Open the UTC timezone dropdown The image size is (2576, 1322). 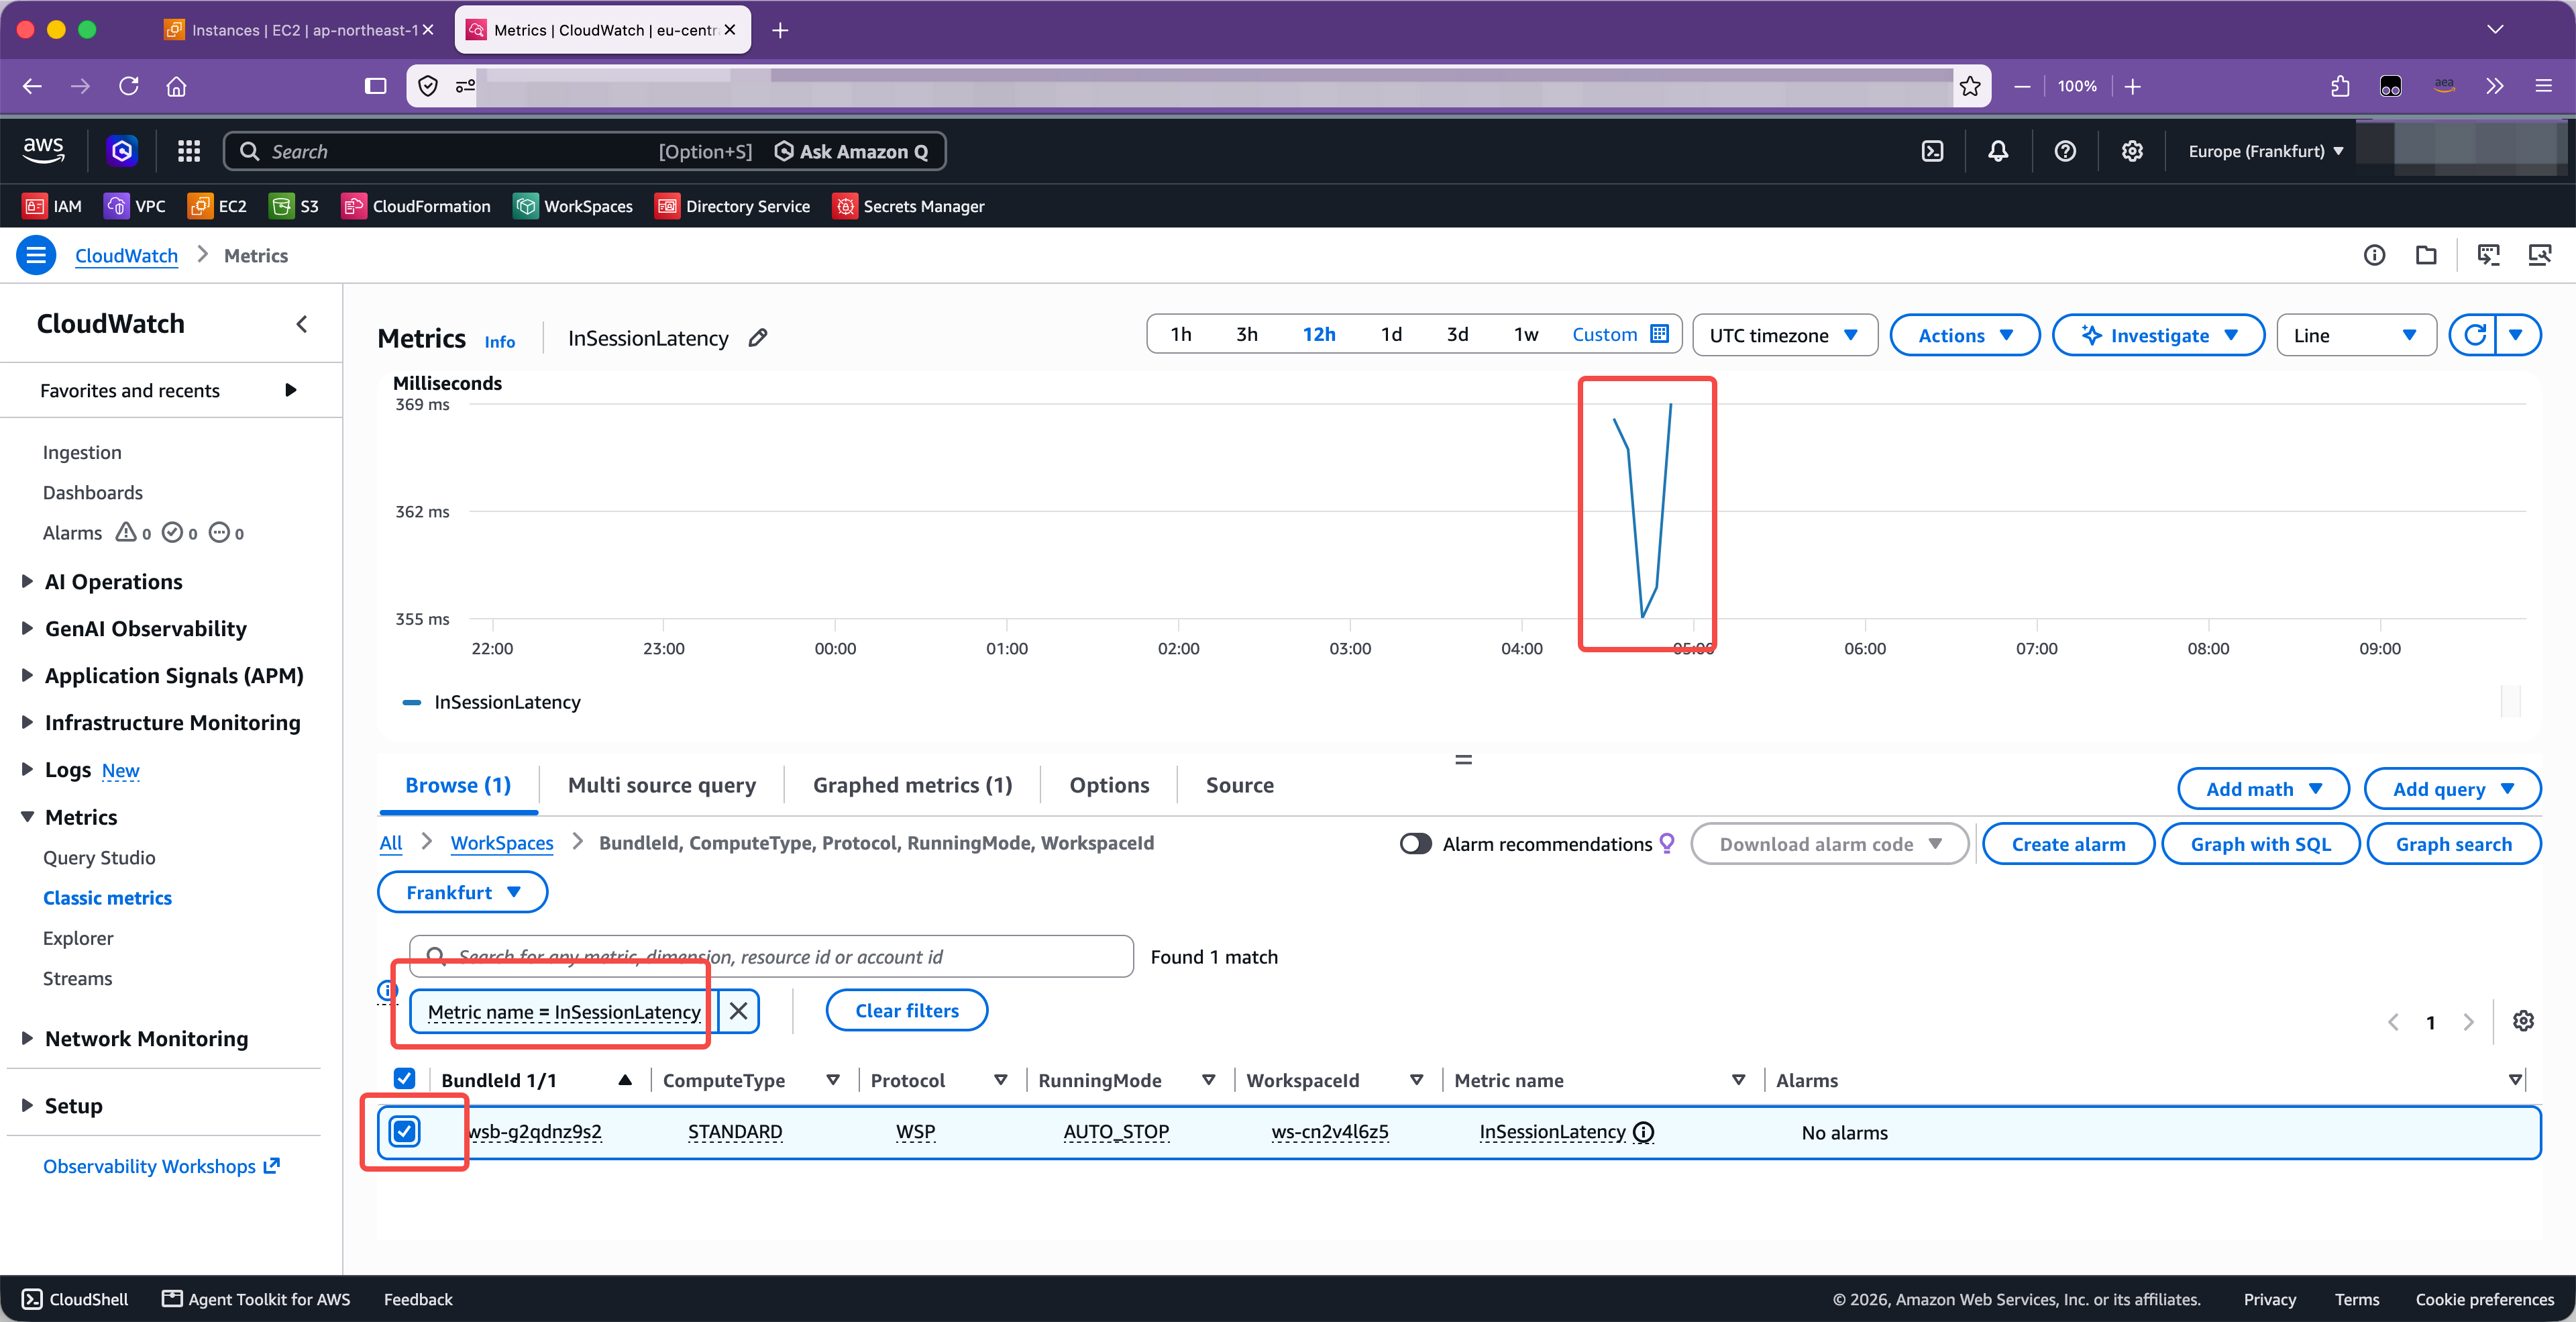[x=1785, y=335]
